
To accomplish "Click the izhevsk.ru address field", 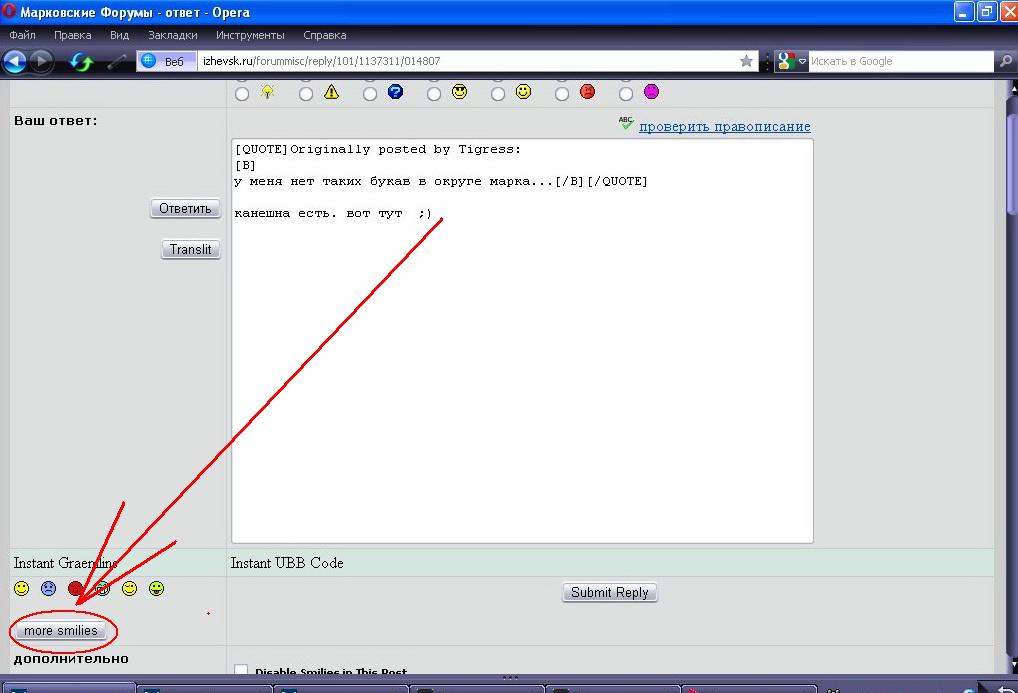I will pos(468,61).
